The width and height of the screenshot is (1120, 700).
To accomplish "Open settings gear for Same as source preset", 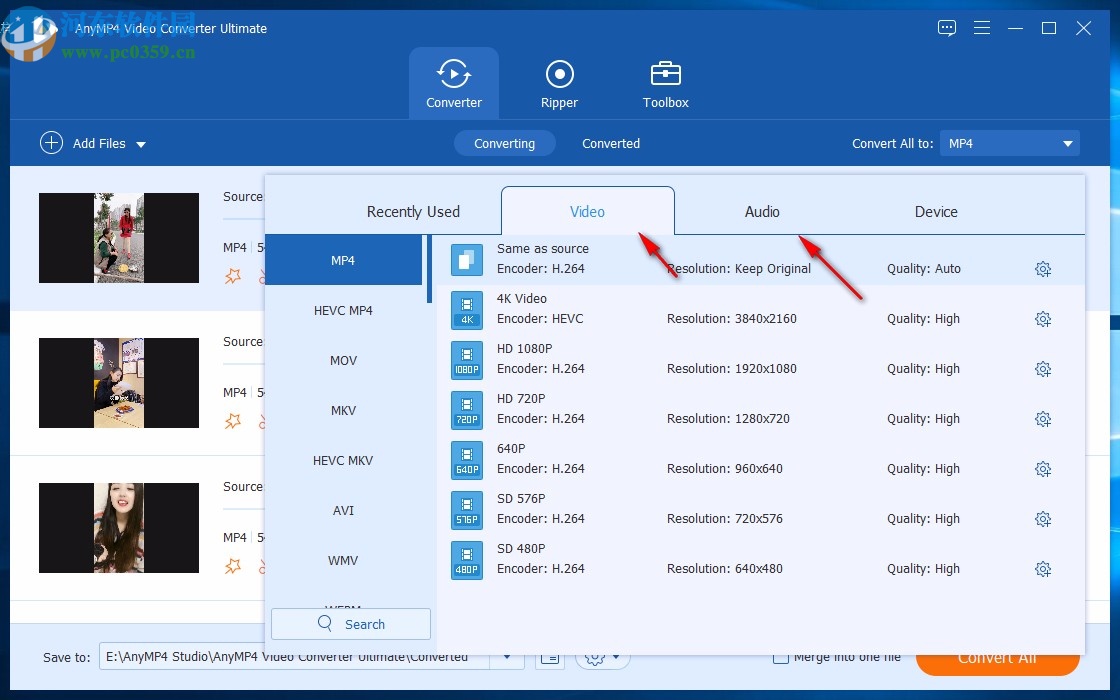I will click(1043, 268).
